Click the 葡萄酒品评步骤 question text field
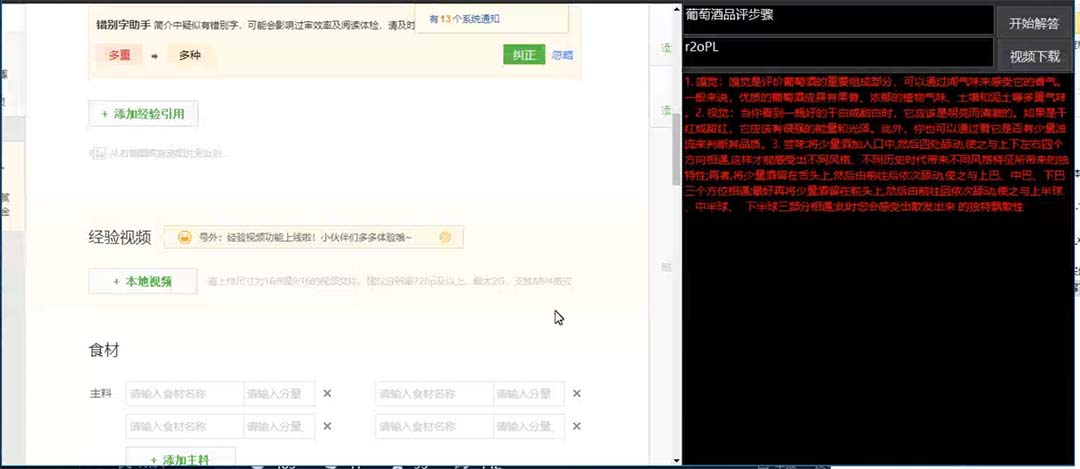This screenshot has height=469, width=1080. click(x=837, y=18)
